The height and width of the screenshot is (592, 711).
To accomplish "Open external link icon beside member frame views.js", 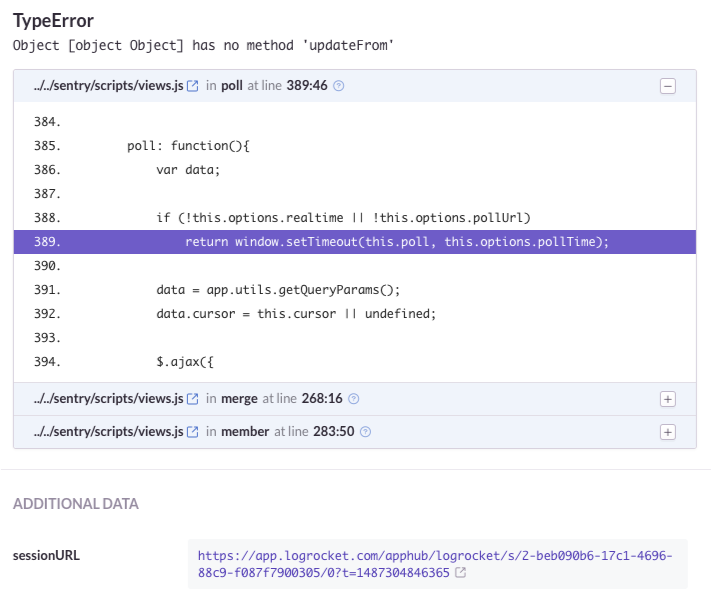I will coord(193,432).
